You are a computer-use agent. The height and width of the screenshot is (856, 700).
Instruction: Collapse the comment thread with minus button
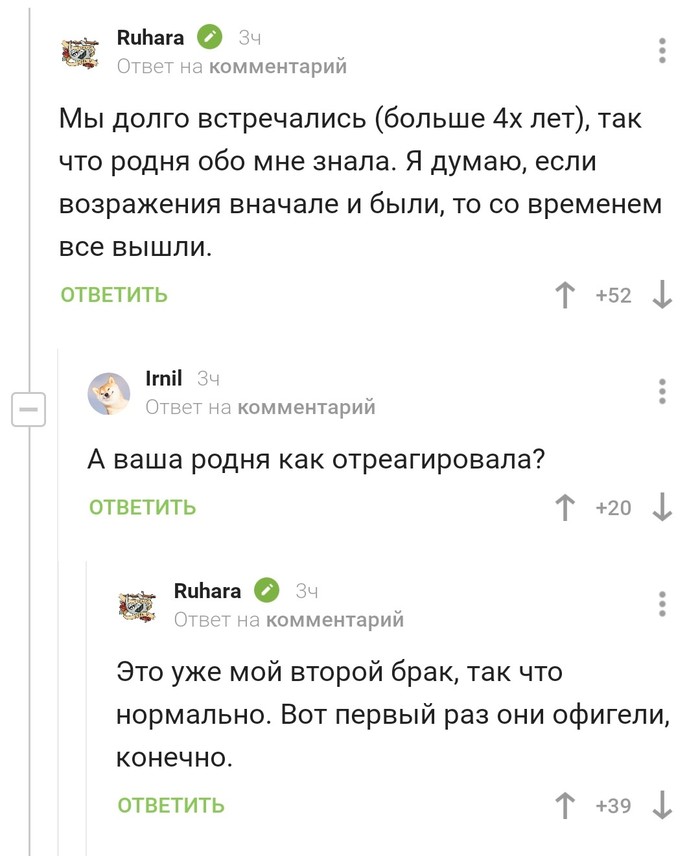(29, 410)
